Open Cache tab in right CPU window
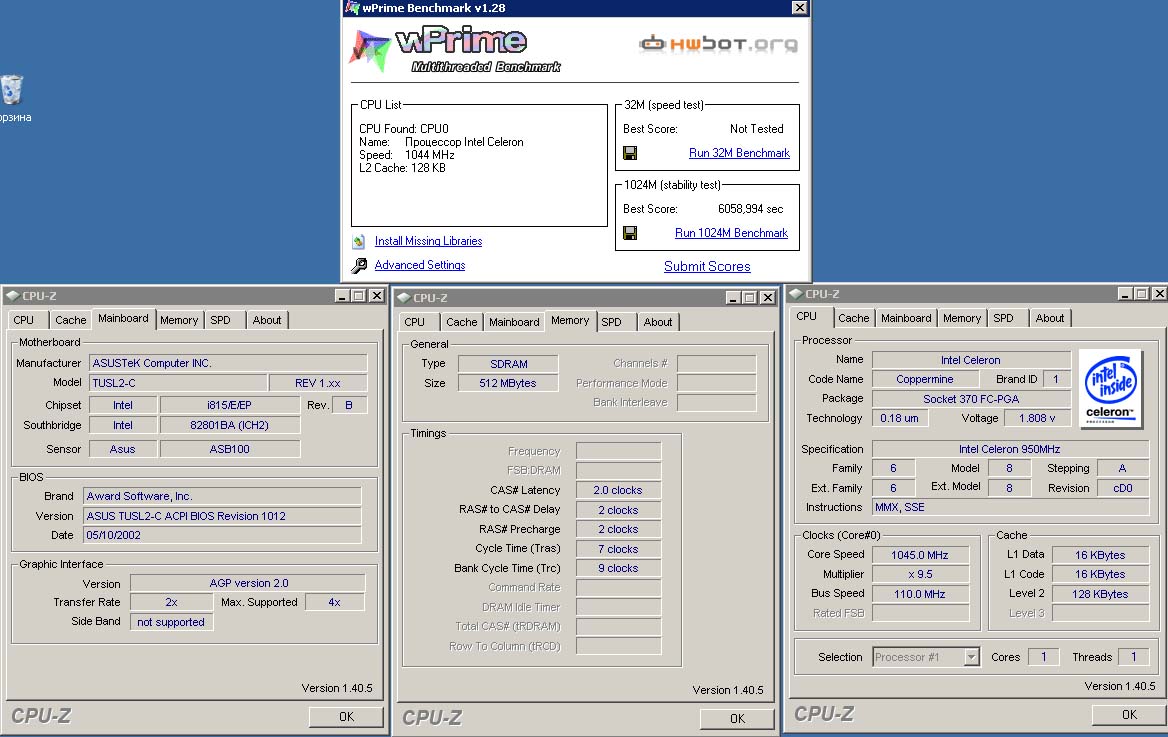The height and width of the screenshot is (737, 1168). (x=854, y=318)
